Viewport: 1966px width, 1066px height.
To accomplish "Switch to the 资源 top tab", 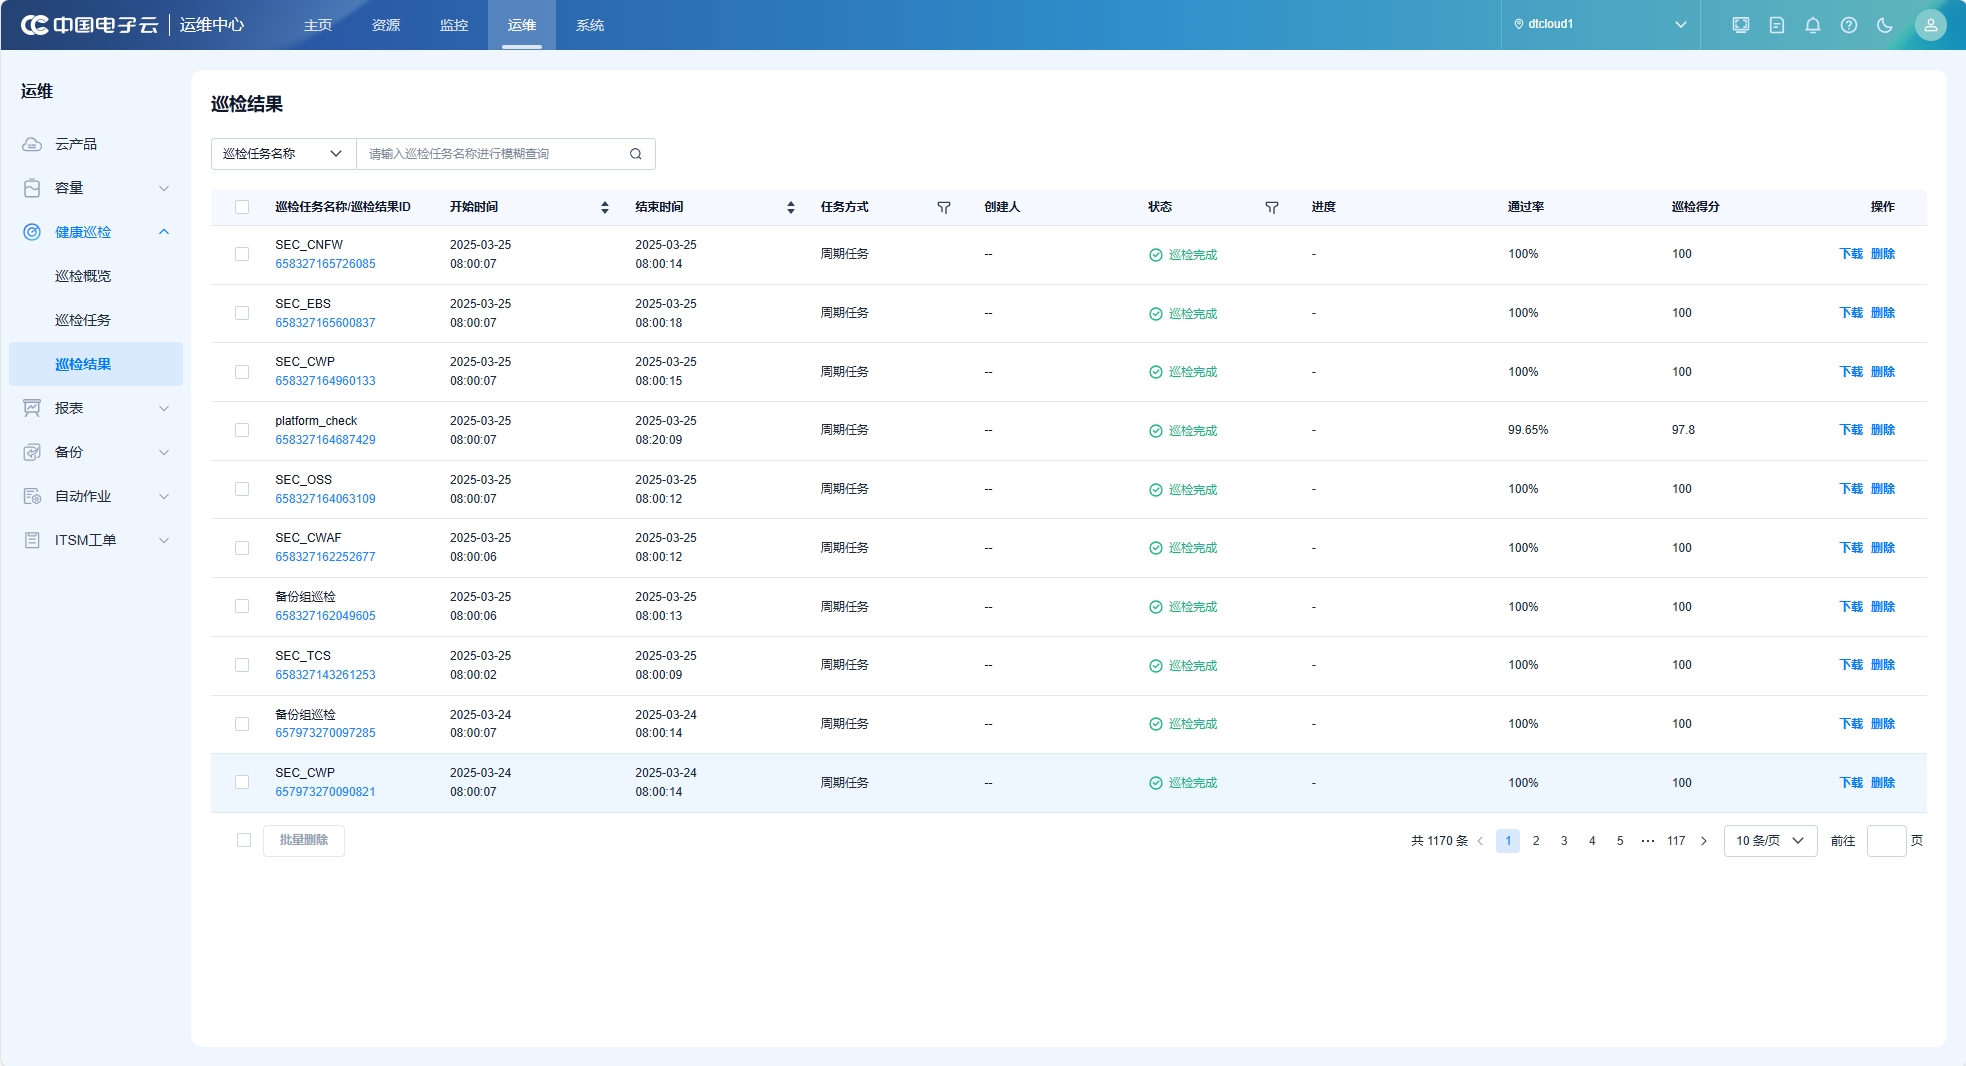I will pos(386,25).
